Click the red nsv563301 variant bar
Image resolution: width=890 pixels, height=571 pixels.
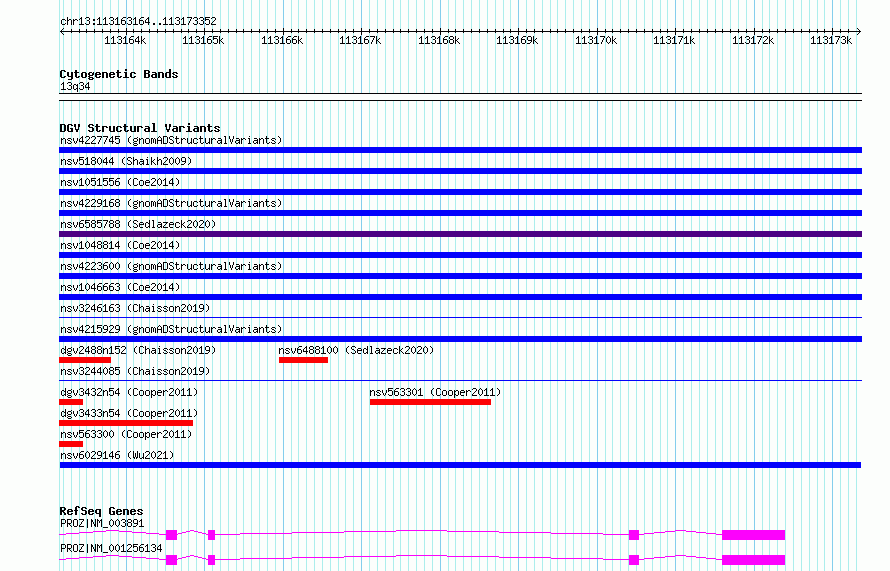tap(430, 402)
